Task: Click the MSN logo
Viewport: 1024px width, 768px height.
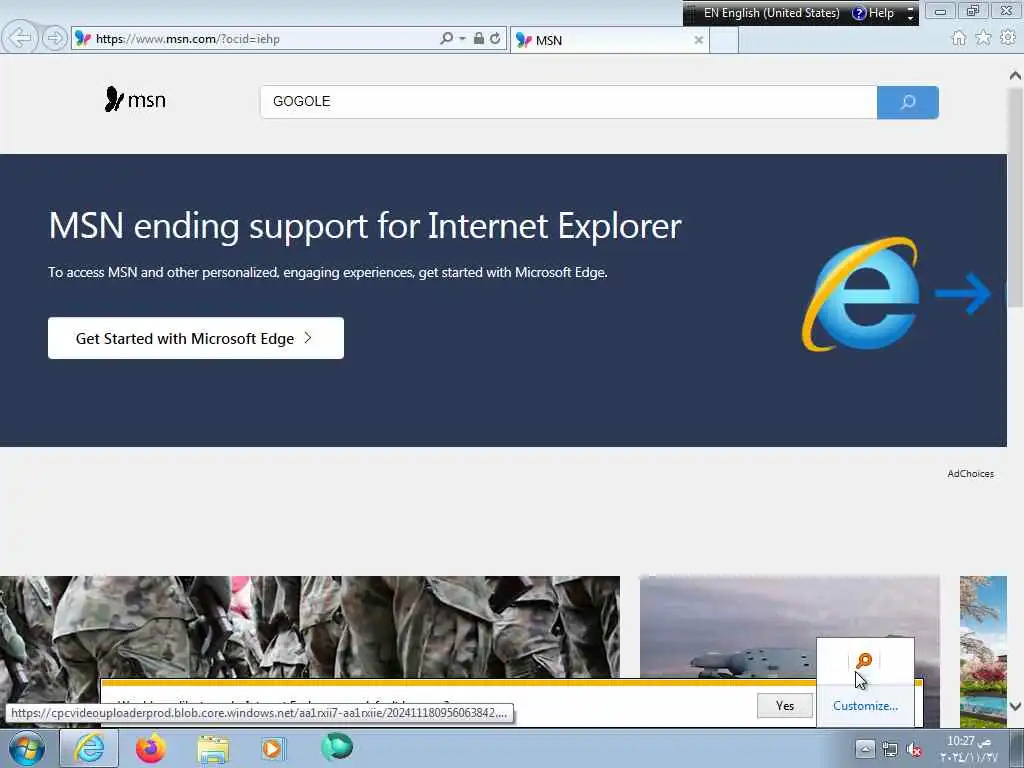Action: tap(135, 99)
